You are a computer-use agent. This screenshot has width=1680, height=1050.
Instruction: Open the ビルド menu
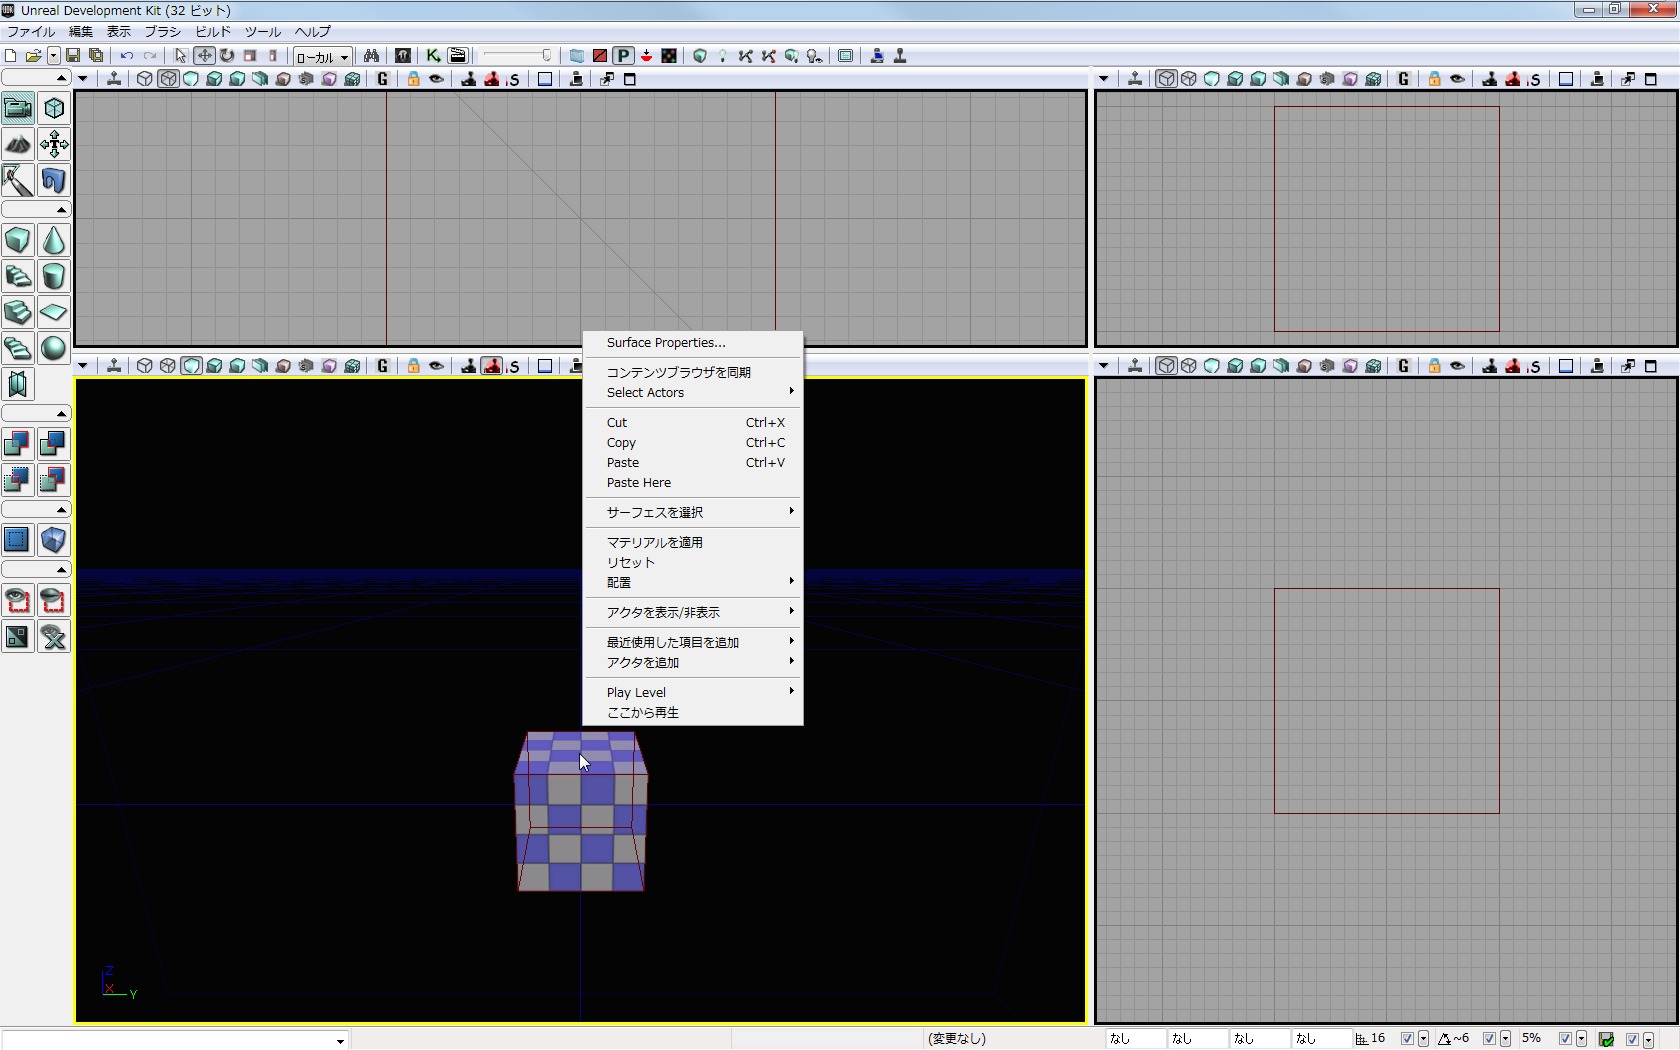tap(213, 32)
